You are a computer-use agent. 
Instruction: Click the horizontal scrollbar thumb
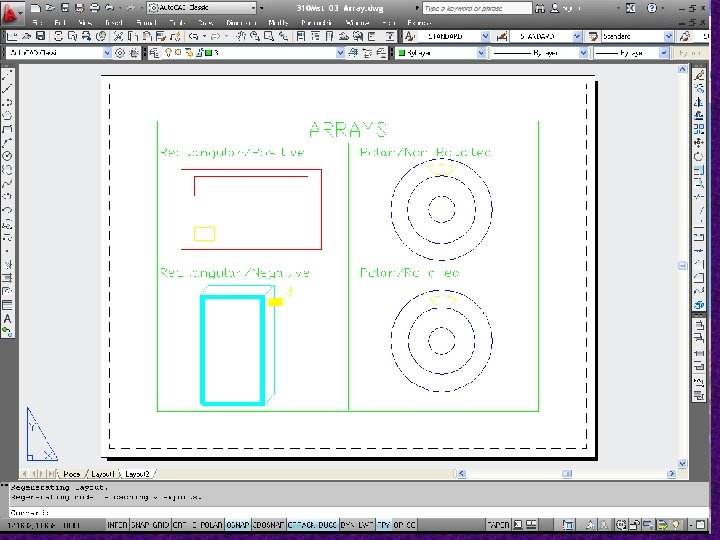tap(567, 473)
